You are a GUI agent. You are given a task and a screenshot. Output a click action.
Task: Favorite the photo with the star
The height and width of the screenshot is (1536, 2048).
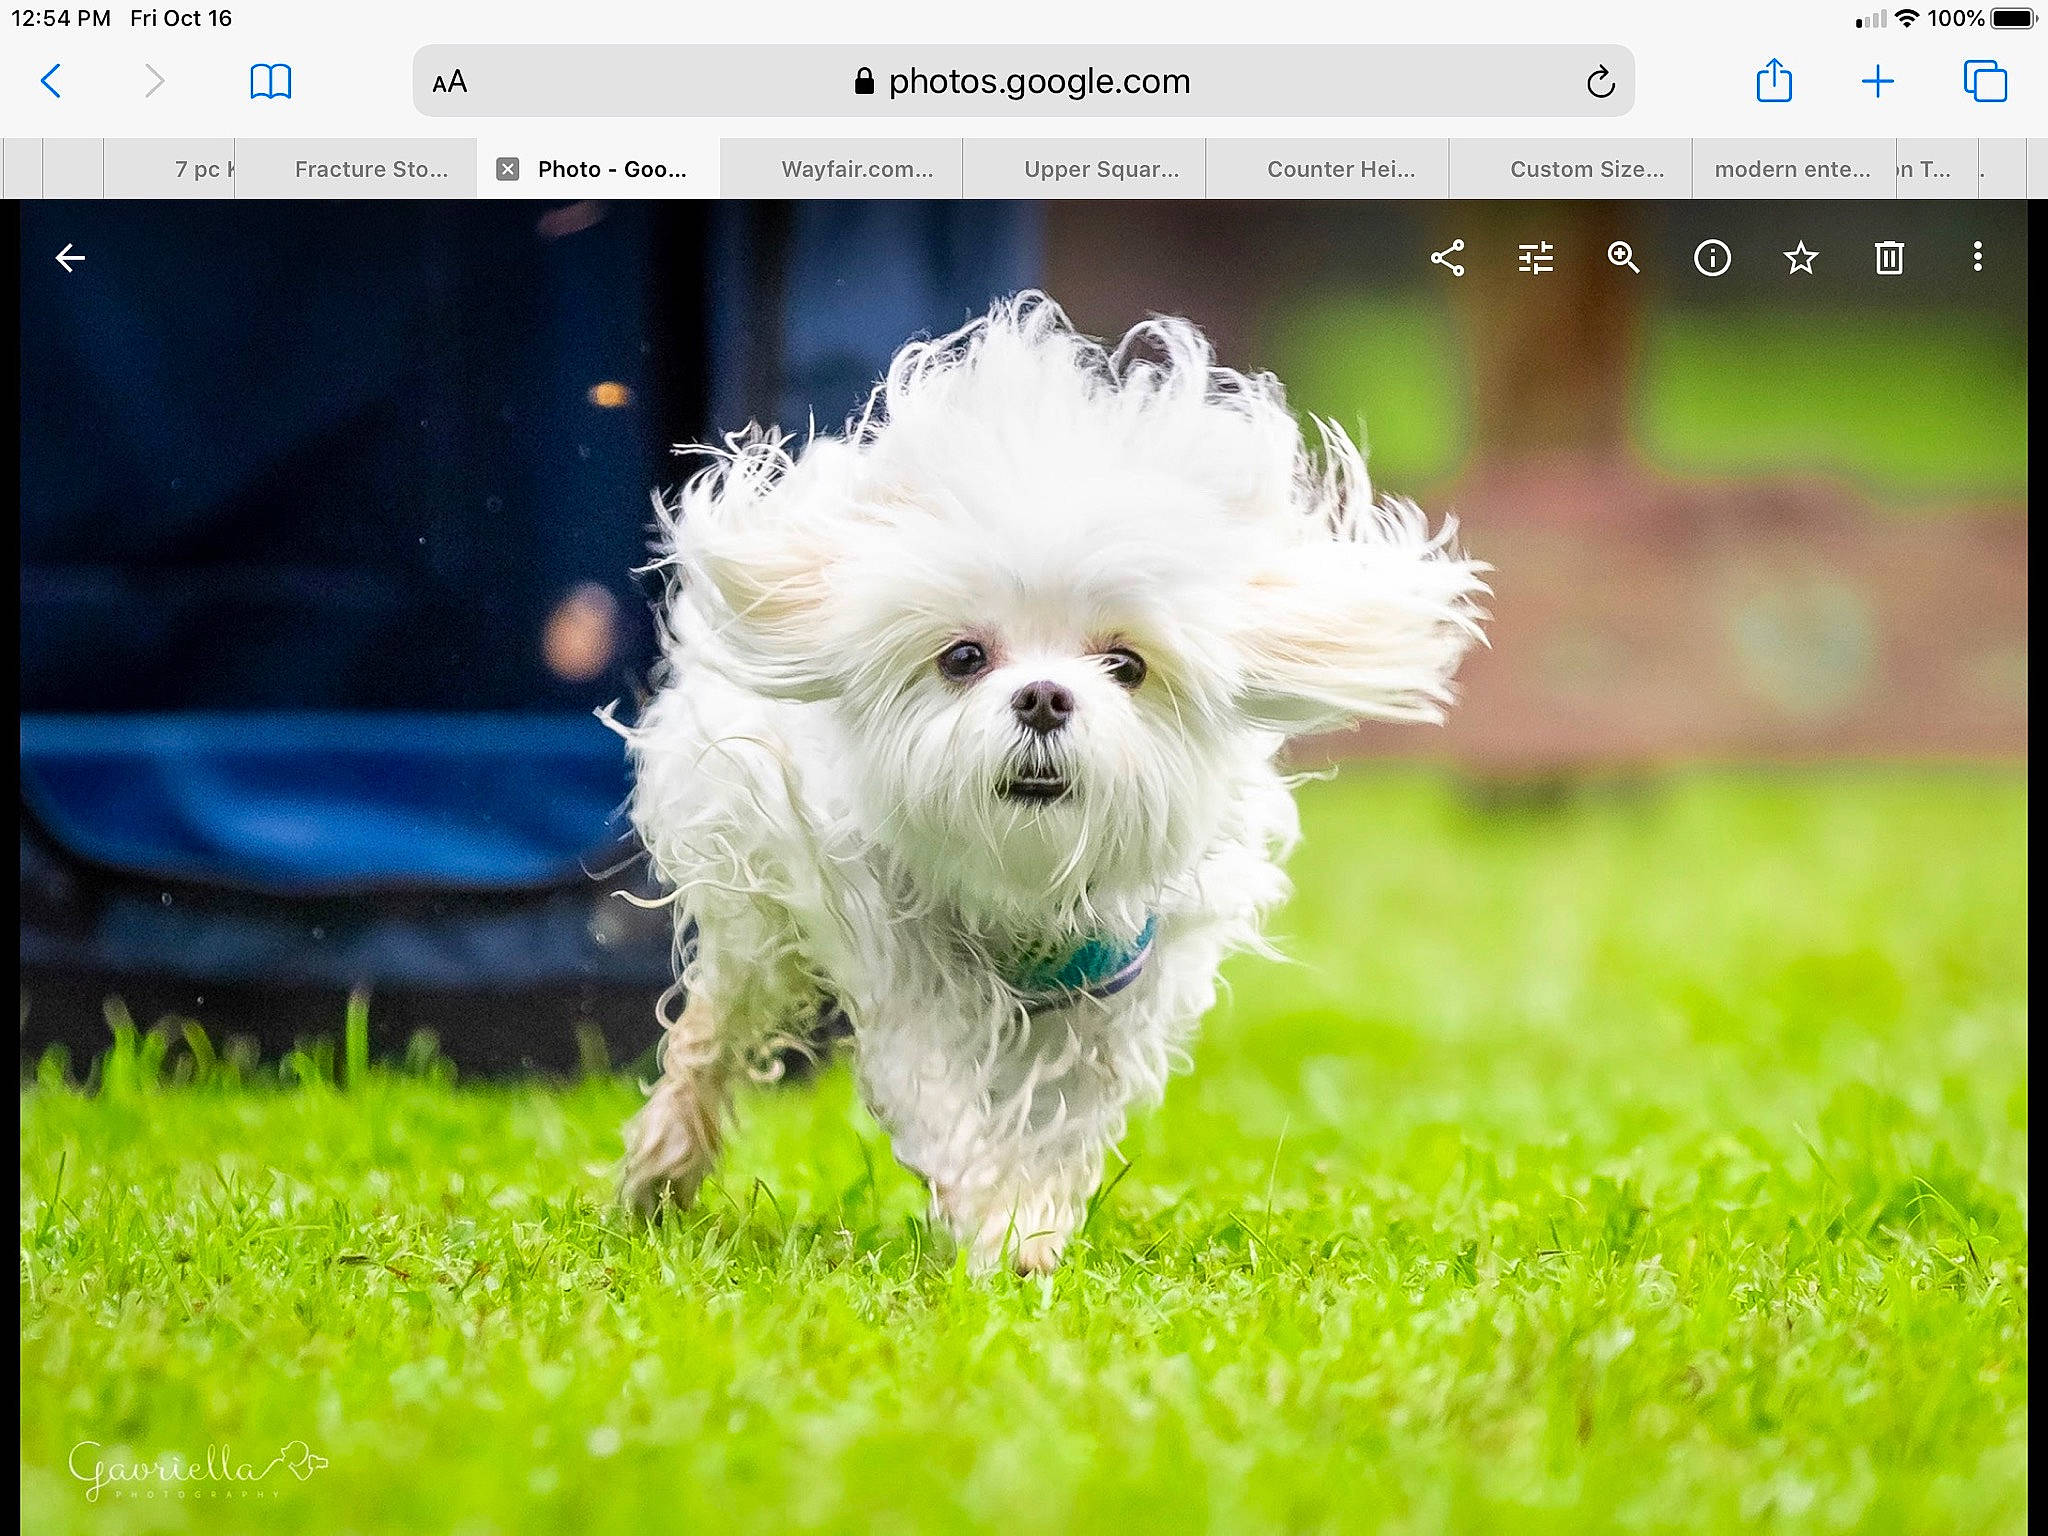tap(1800, 258)
